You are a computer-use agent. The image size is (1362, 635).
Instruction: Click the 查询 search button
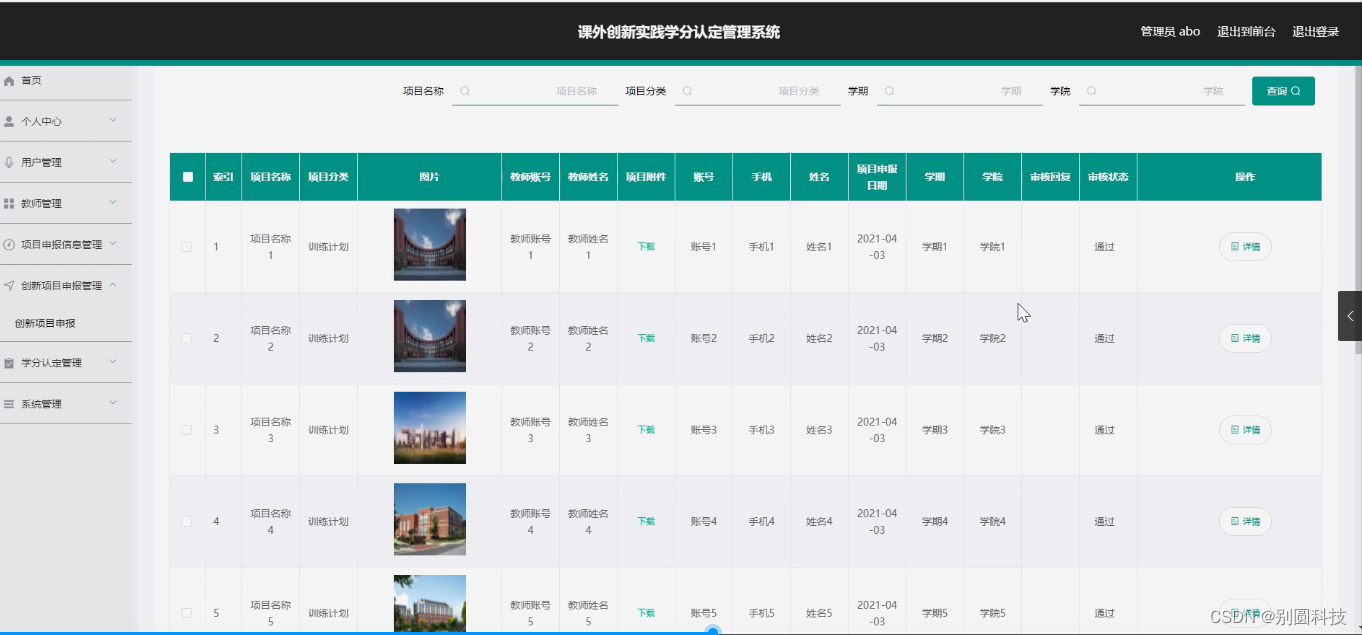[x=1283, y=90]
